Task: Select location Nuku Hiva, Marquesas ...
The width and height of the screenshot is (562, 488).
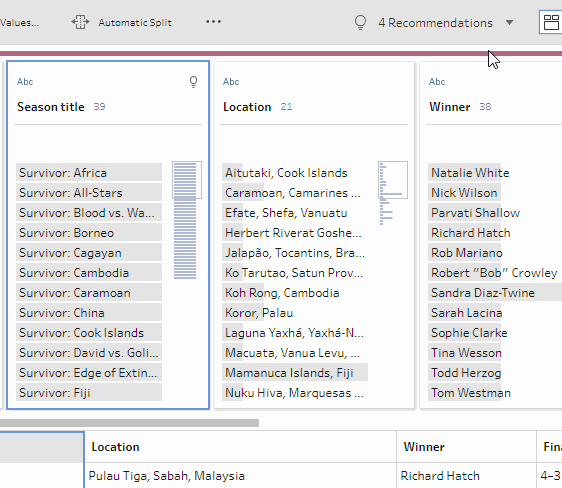Action: point(295,393)
